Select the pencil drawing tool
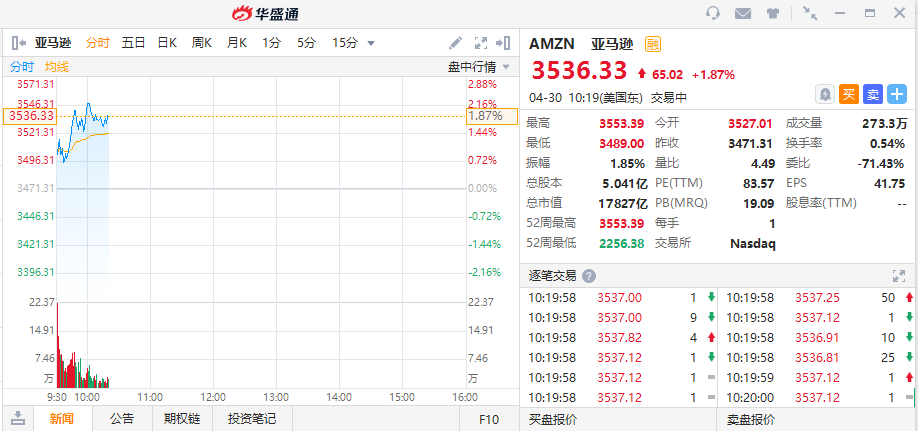918x431 pixels. [x=455, y=43]
